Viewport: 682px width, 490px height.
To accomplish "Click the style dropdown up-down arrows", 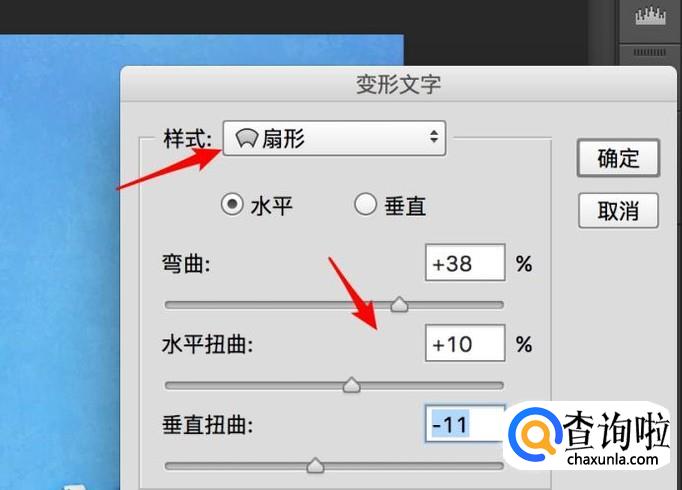I will [x=434, y=137].
